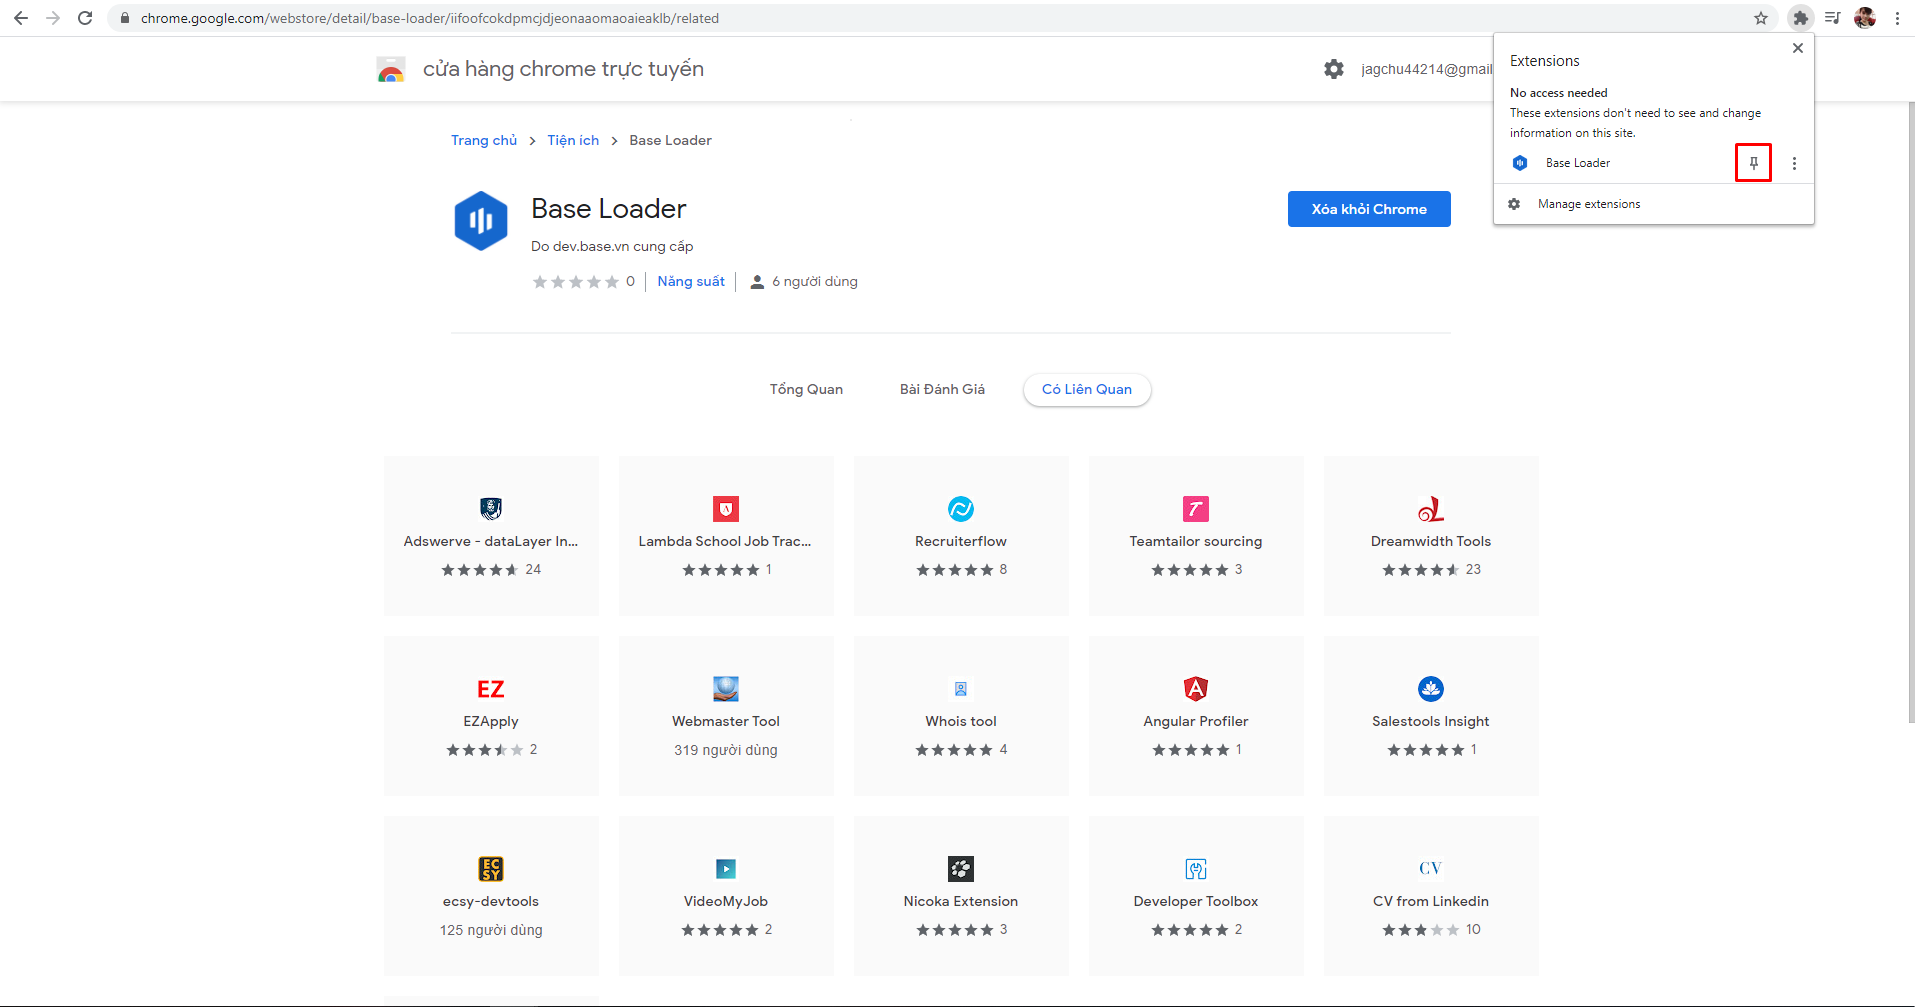Open the VideoMyJob extension icon
Viewport: 1915px width, 1007px height.
(x=726, y=869)
